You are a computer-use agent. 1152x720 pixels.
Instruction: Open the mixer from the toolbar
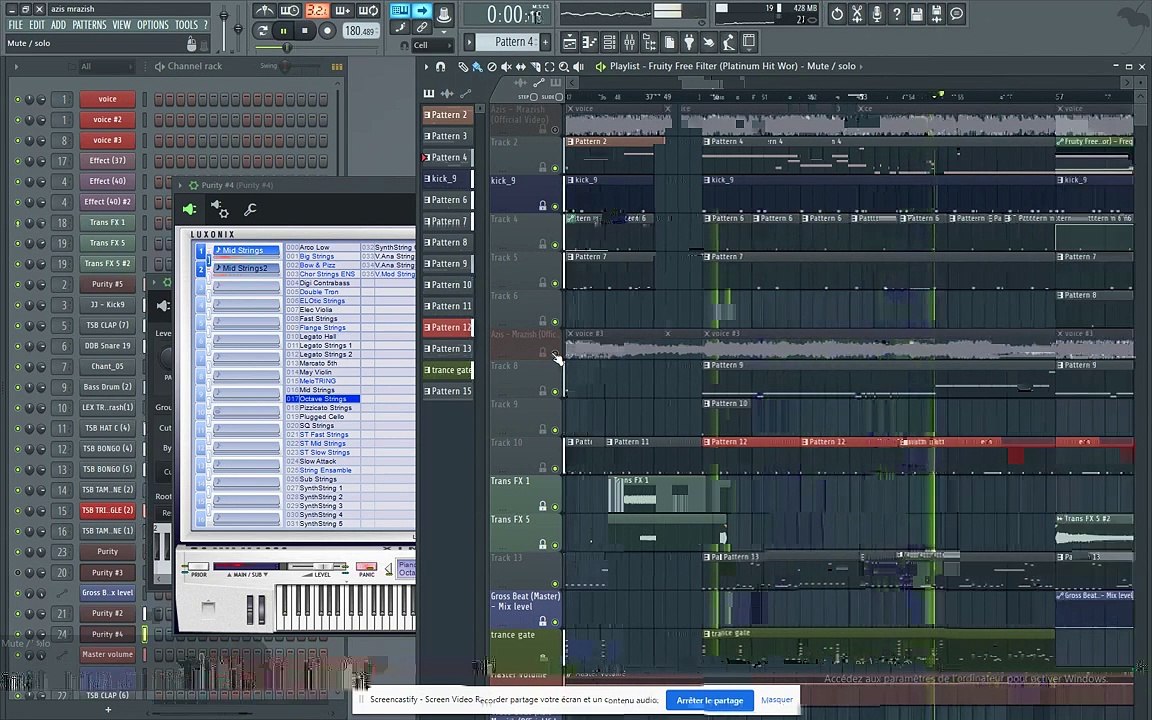(x=629, y=42)
